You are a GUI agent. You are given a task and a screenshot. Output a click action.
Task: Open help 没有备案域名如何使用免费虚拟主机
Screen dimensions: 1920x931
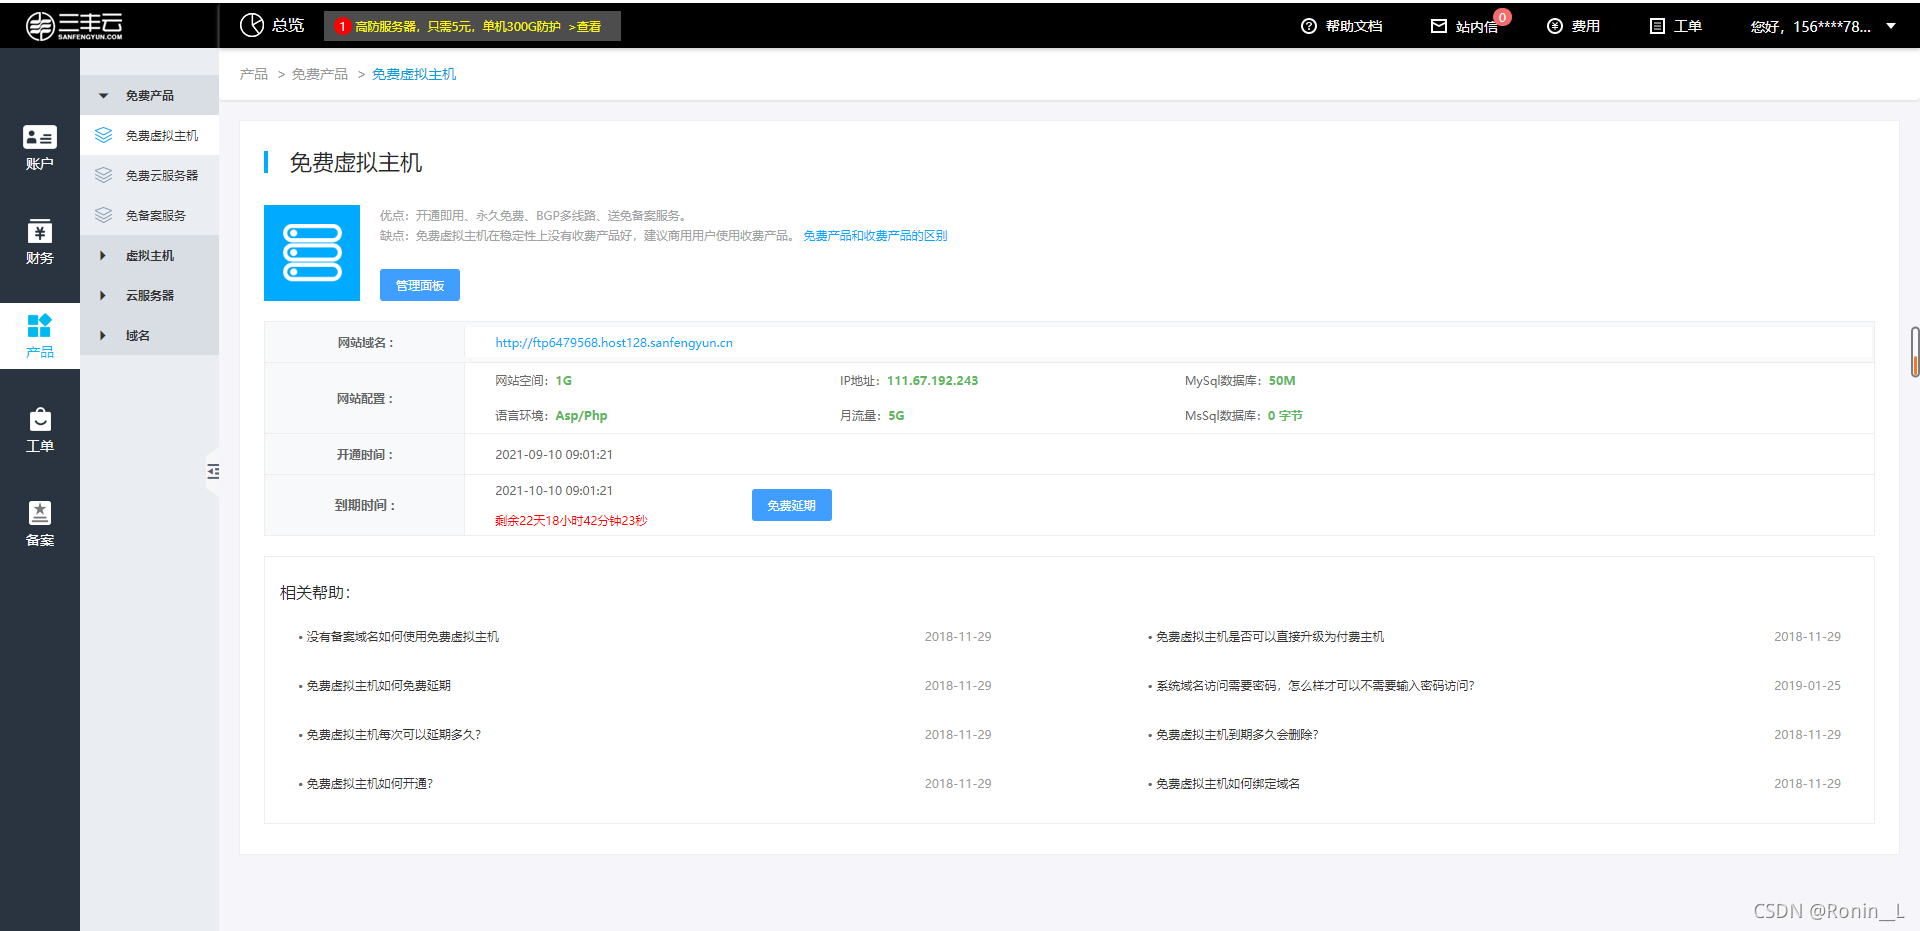click(x=402, y=636)
